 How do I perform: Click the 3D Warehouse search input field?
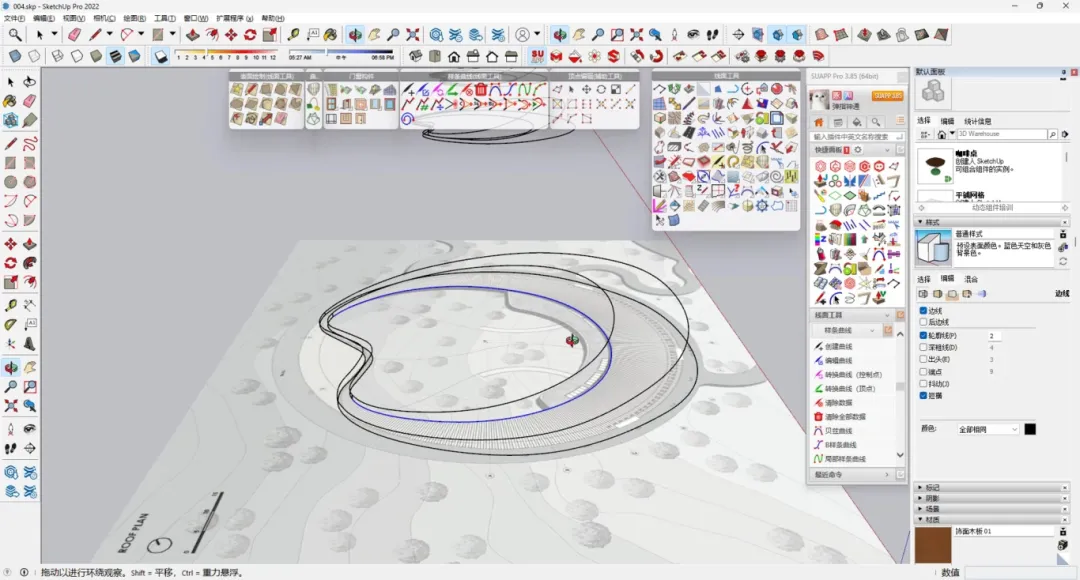tap(1002, 134)
